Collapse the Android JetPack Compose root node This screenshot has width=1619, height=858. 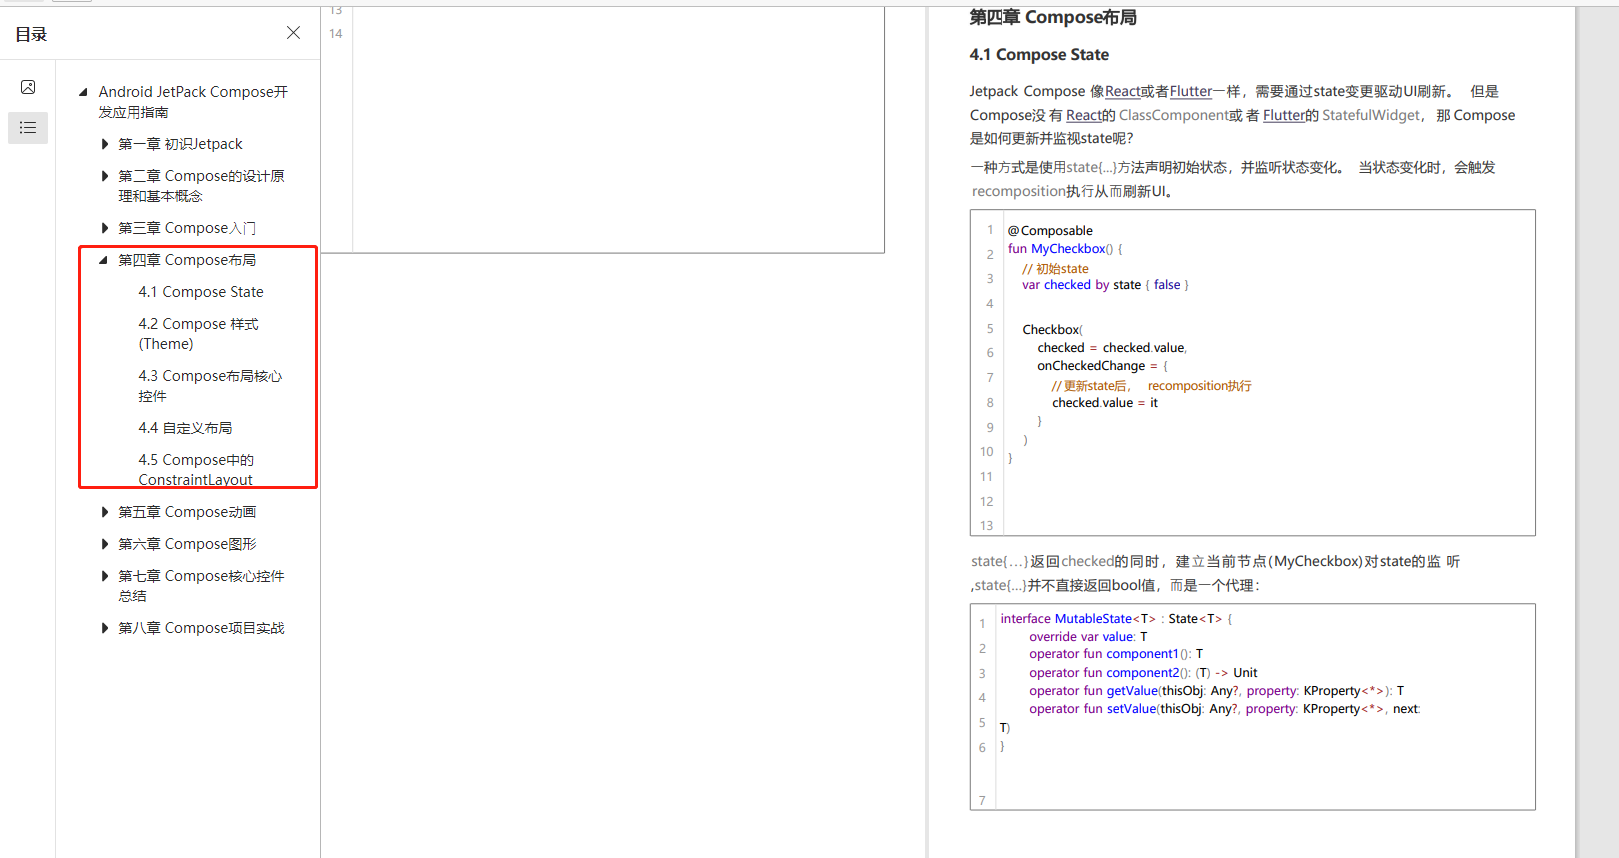point(83,92)
